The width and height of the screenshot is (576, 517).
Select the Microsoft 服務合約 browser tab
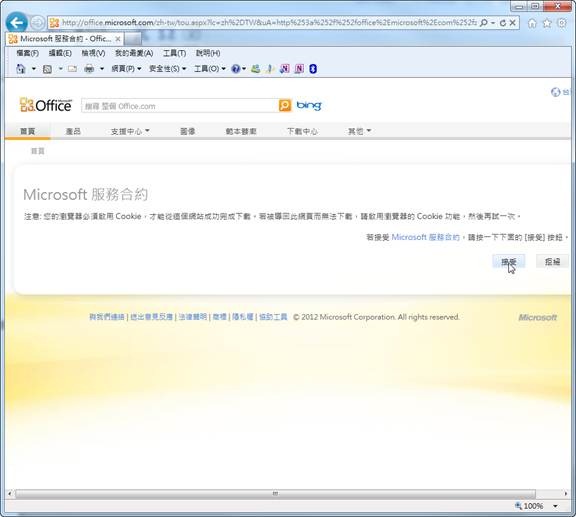click(65, 39)
